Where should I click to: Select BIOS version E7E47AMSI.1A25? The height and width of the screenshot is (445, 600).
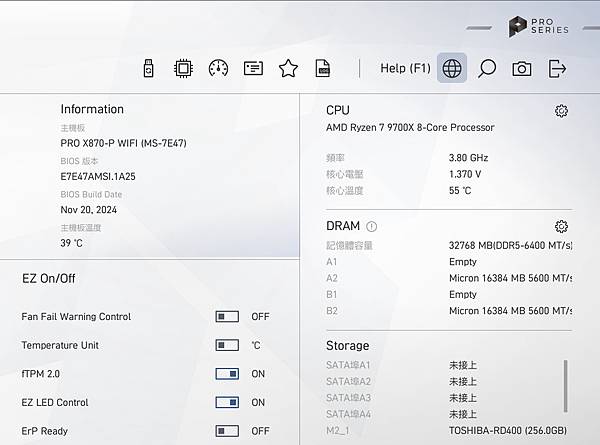pos(98,176)
